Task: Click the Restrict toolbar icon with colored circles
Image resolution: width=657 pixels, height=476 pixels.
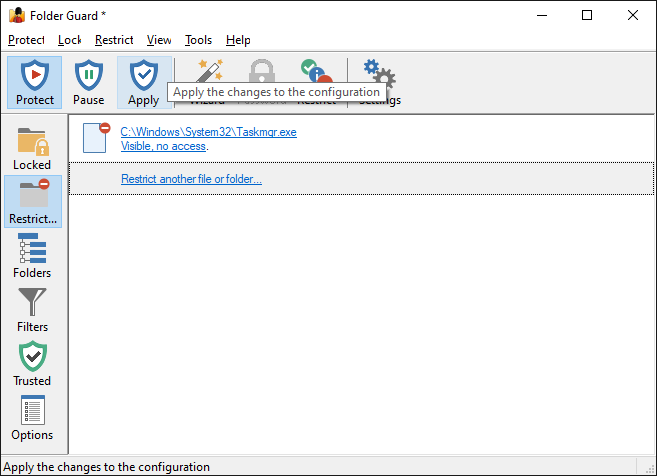Action: (x=316, y=71)
